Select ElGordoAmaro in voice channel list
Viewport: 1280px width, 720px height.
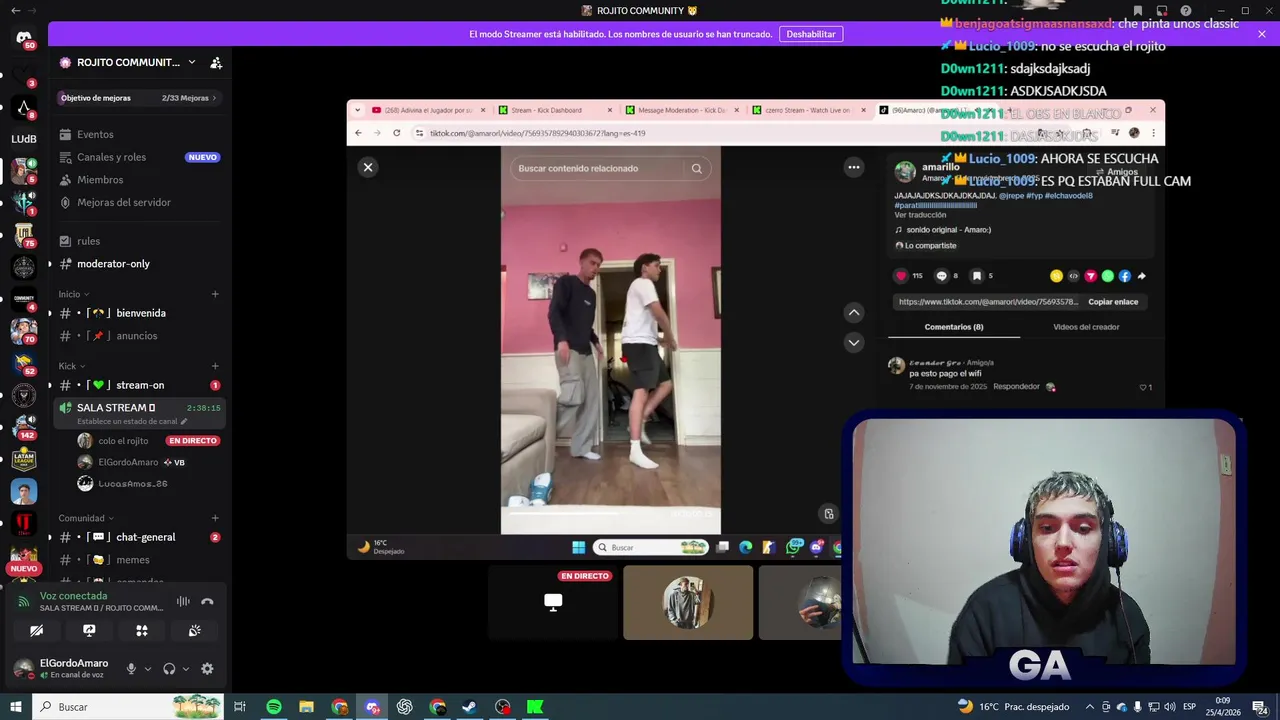pyautogui.click(x=128, y=462)
